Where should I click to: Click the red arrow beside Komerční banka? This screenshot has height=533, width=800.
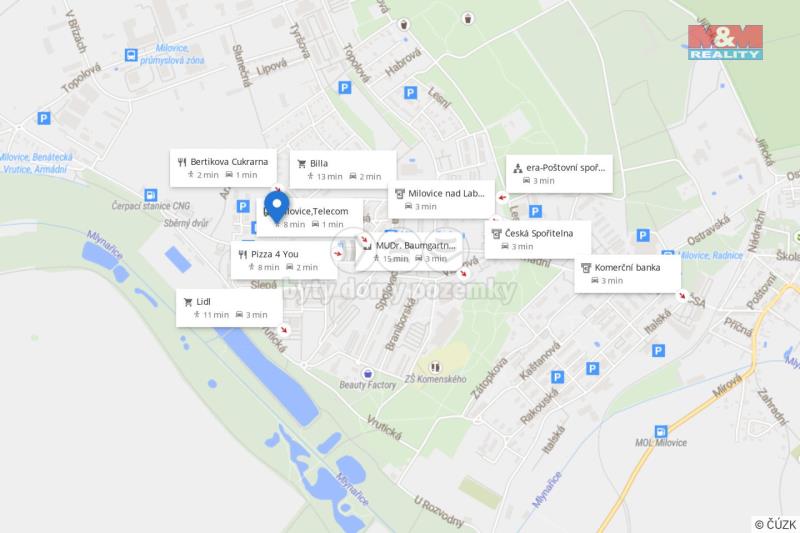pos(682,295)
